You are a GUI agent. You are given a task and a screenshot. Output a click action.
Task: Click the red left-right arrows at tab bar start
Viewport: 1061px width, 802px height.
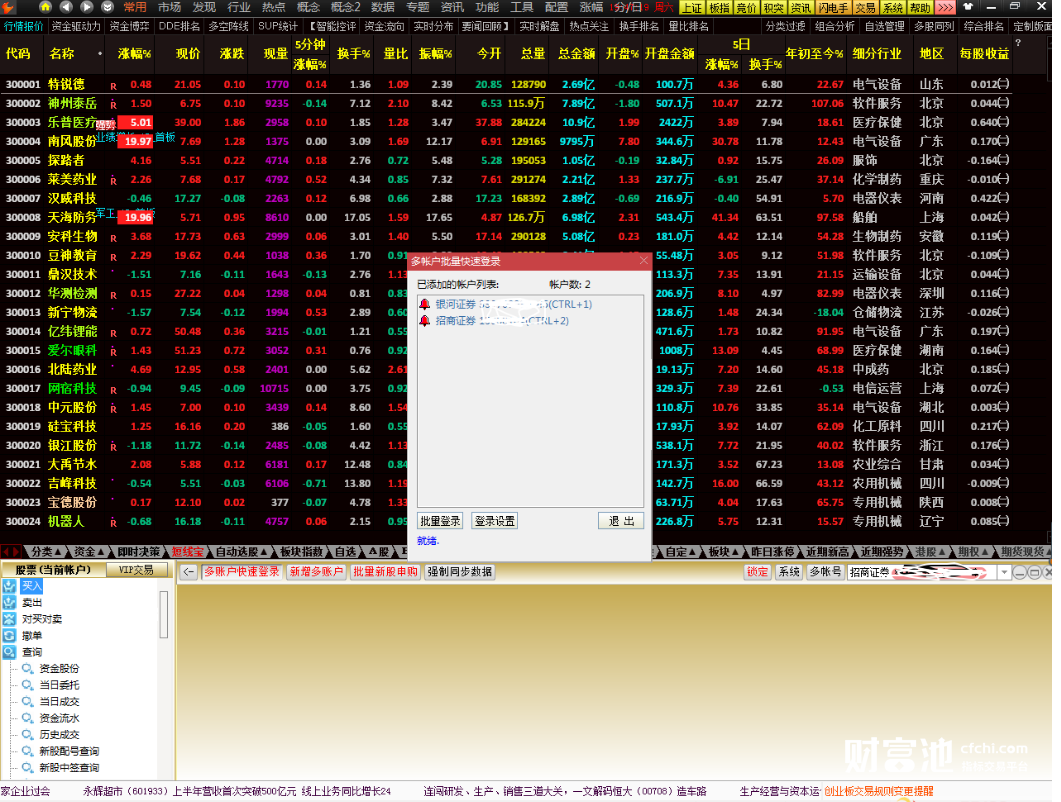(x=11, y=552)
